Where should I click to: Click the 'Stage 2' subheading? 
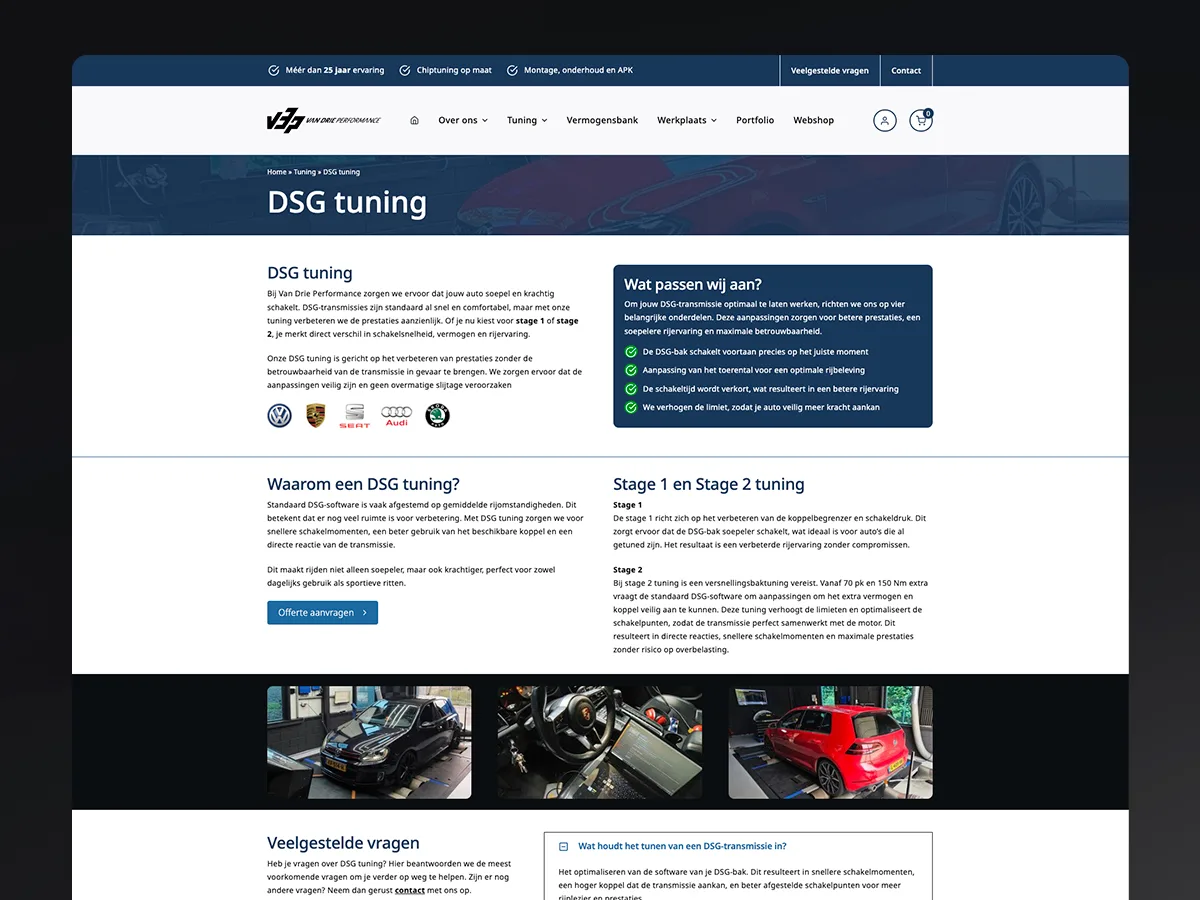tap(628, 570)
